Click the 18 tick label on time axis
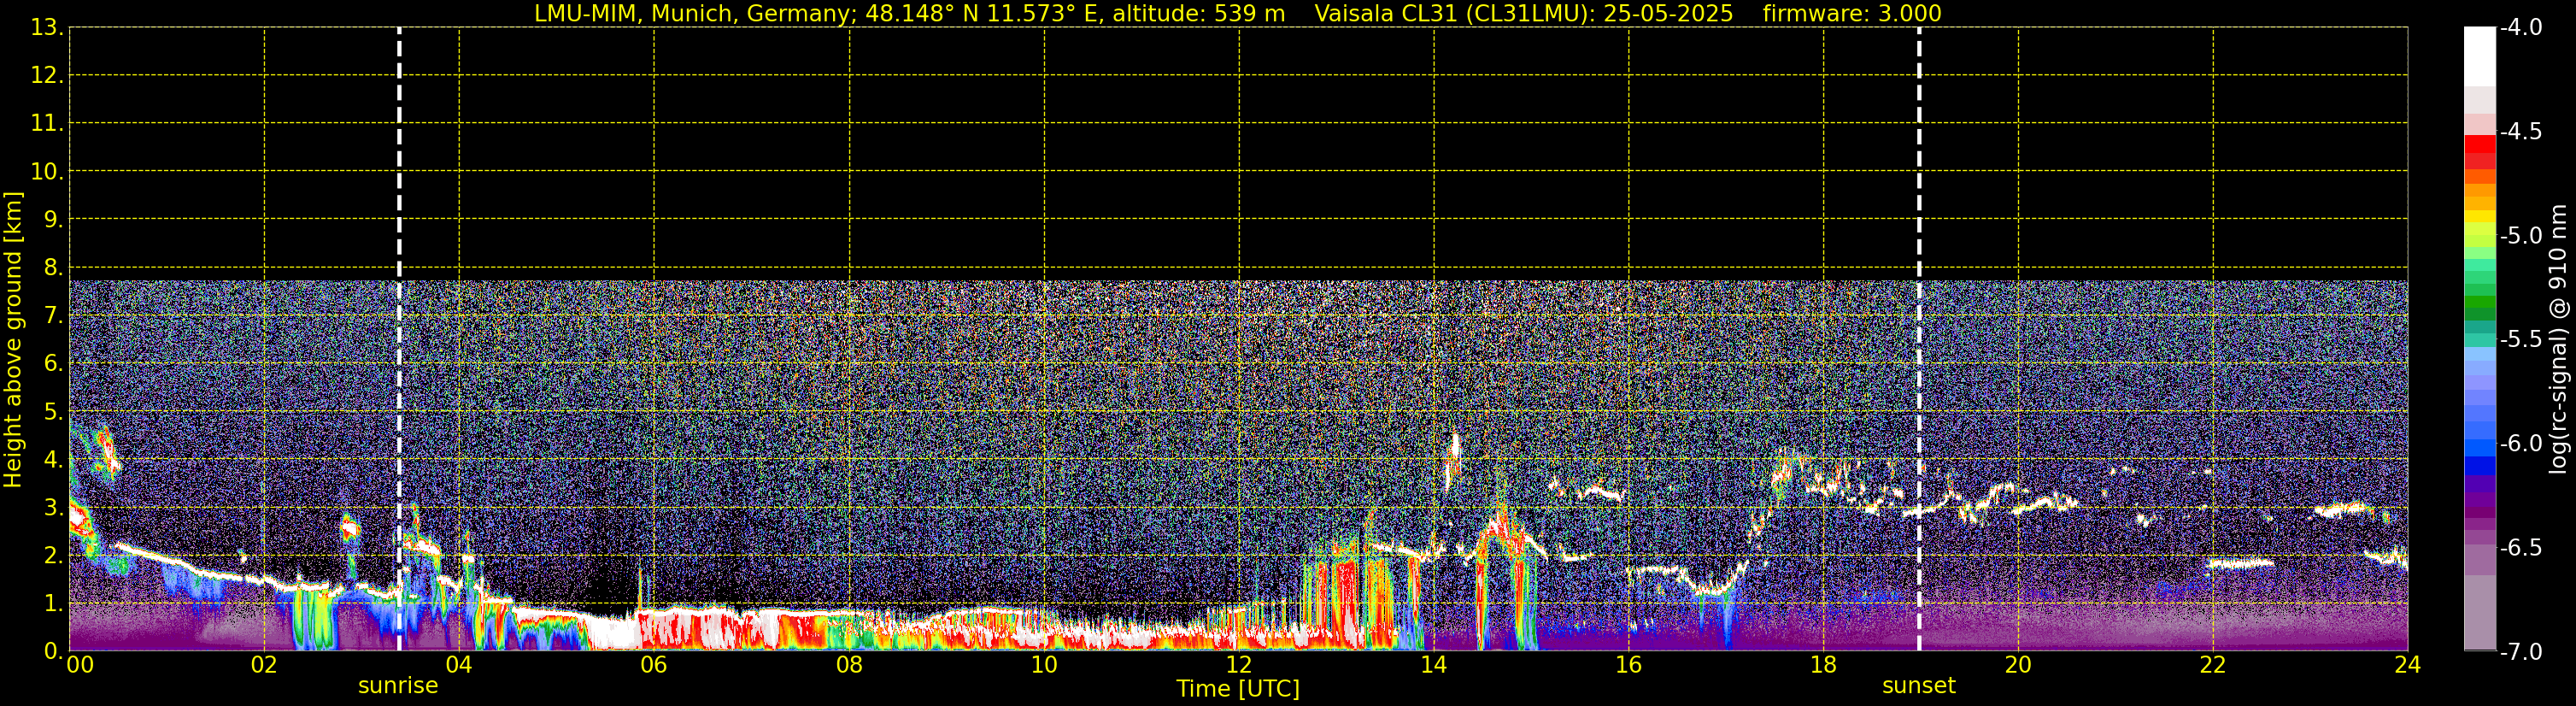This screenshot has height=706, width=2576. 1823,664
